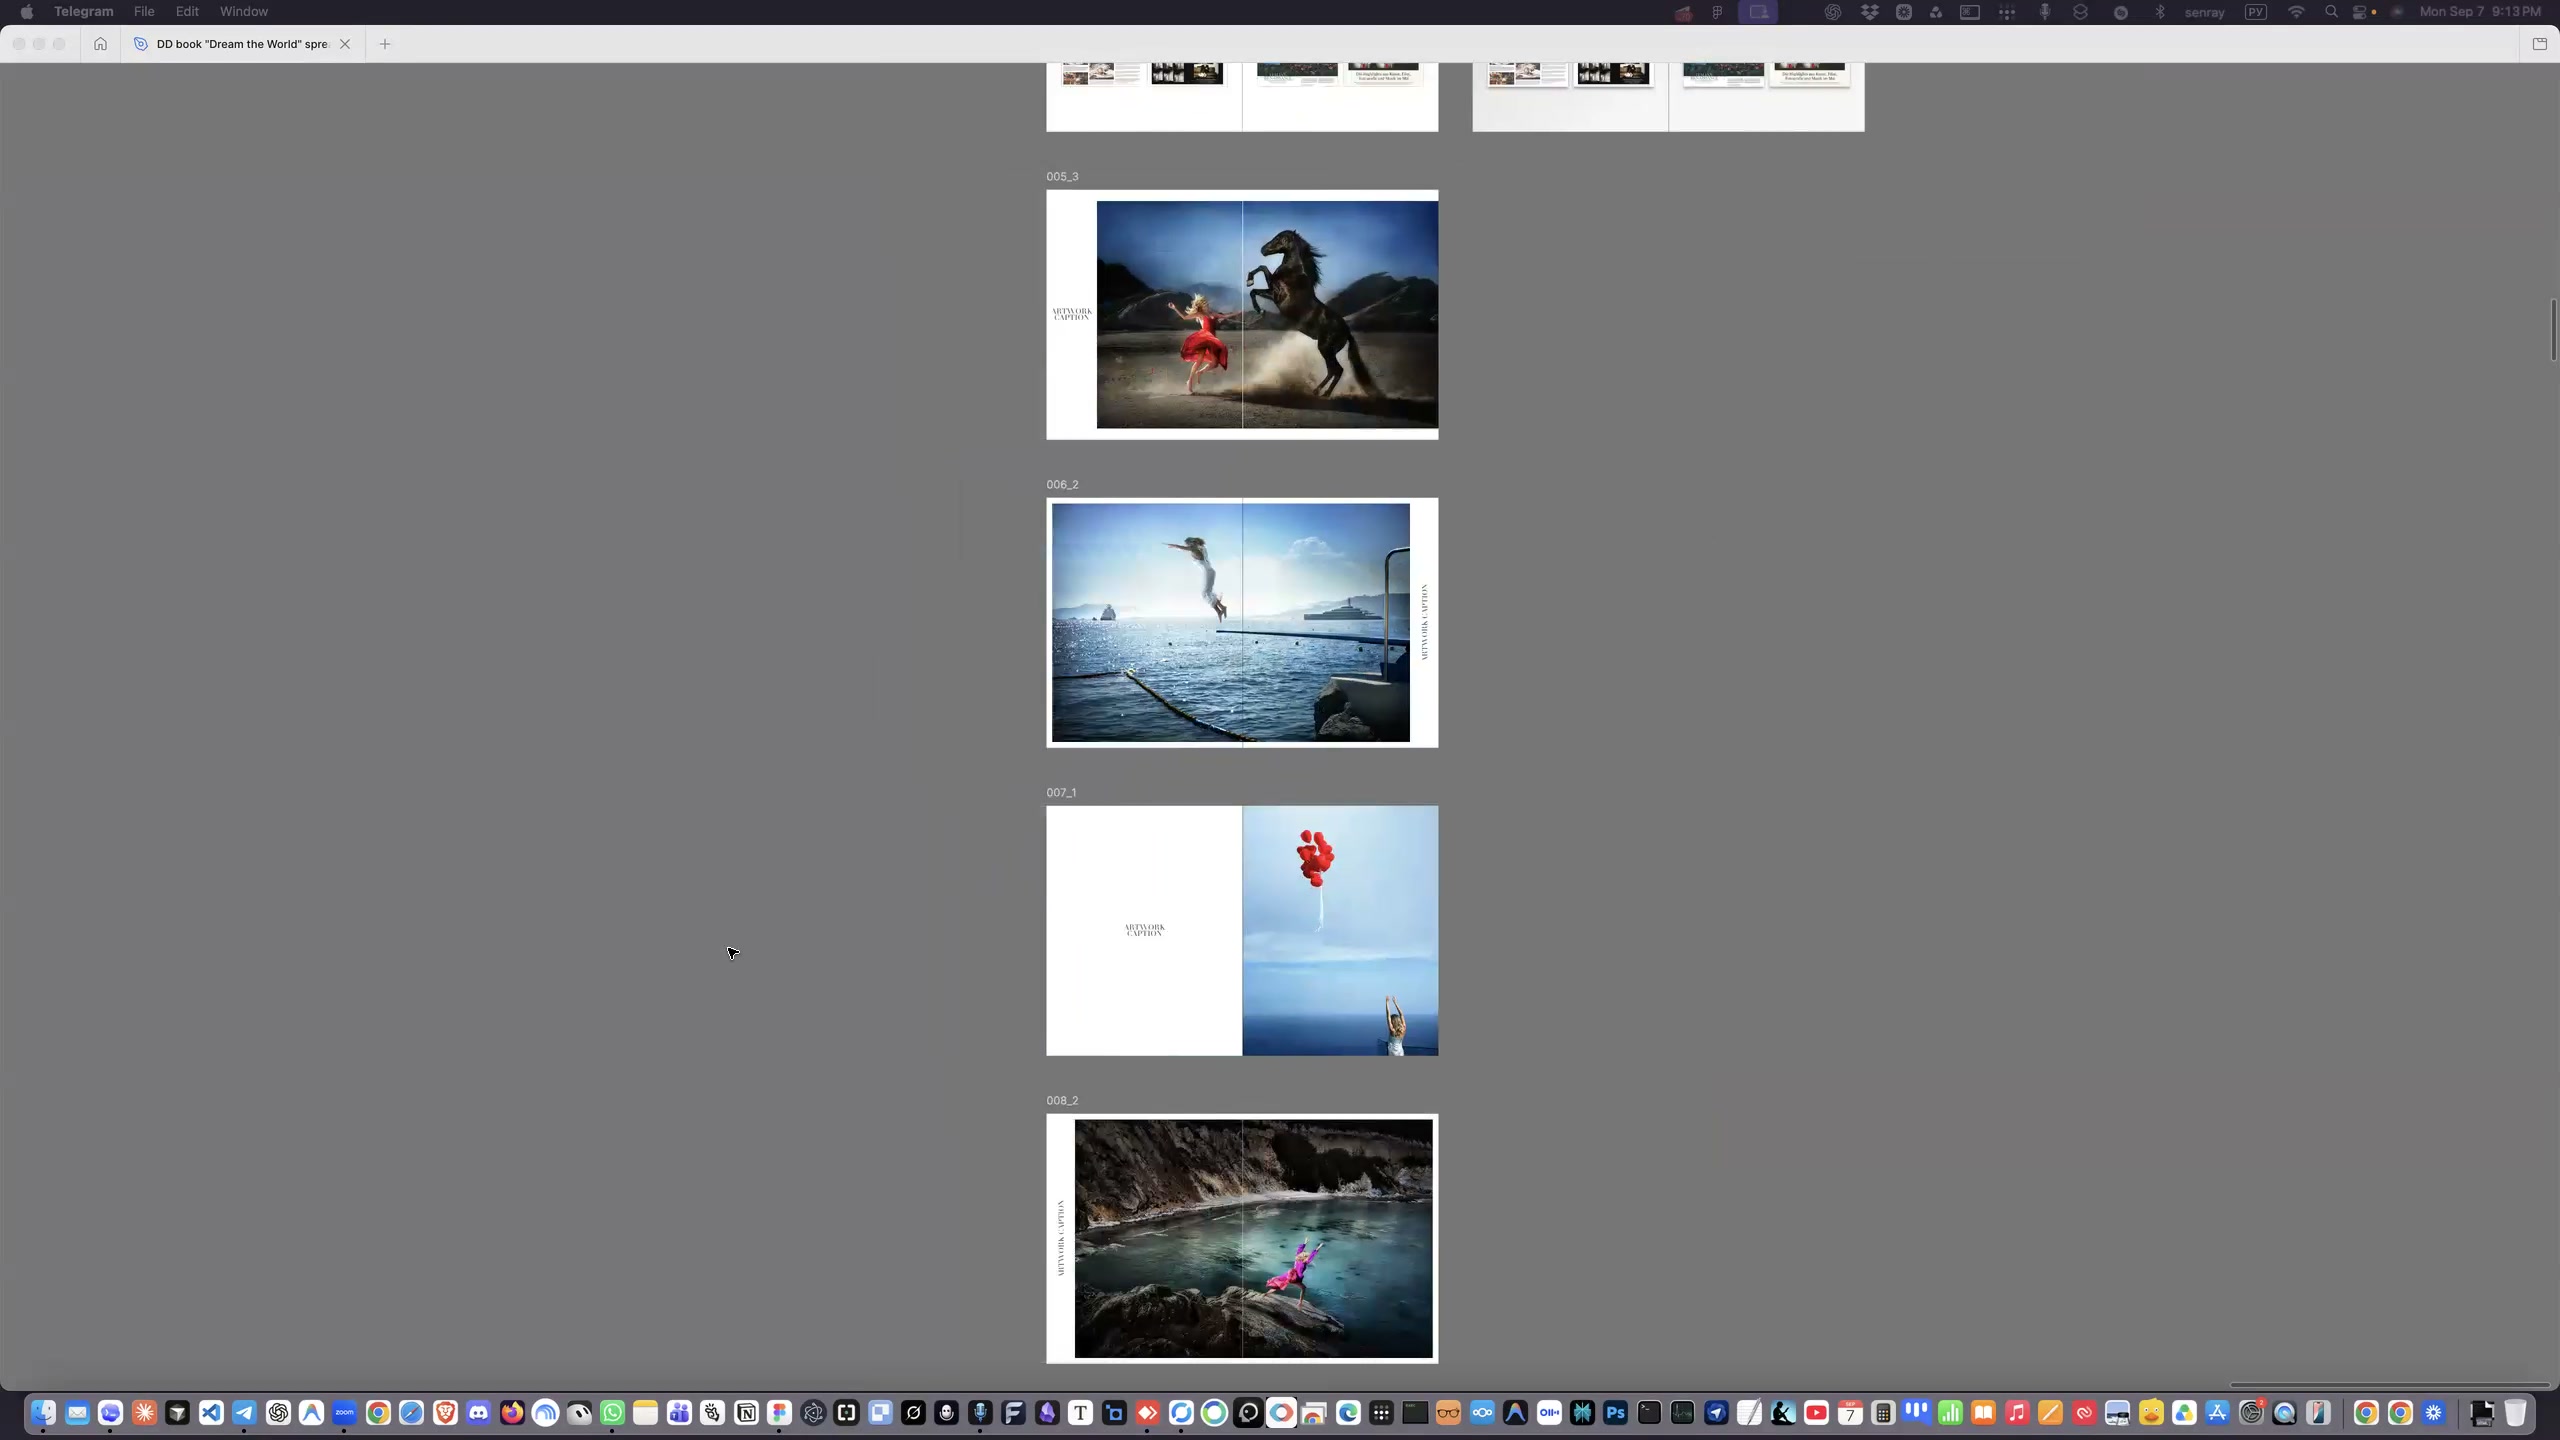Open Figma from the Dock
Image resolution: width=2560 pixels, height=1440 pixels.
pos(780,1413)
